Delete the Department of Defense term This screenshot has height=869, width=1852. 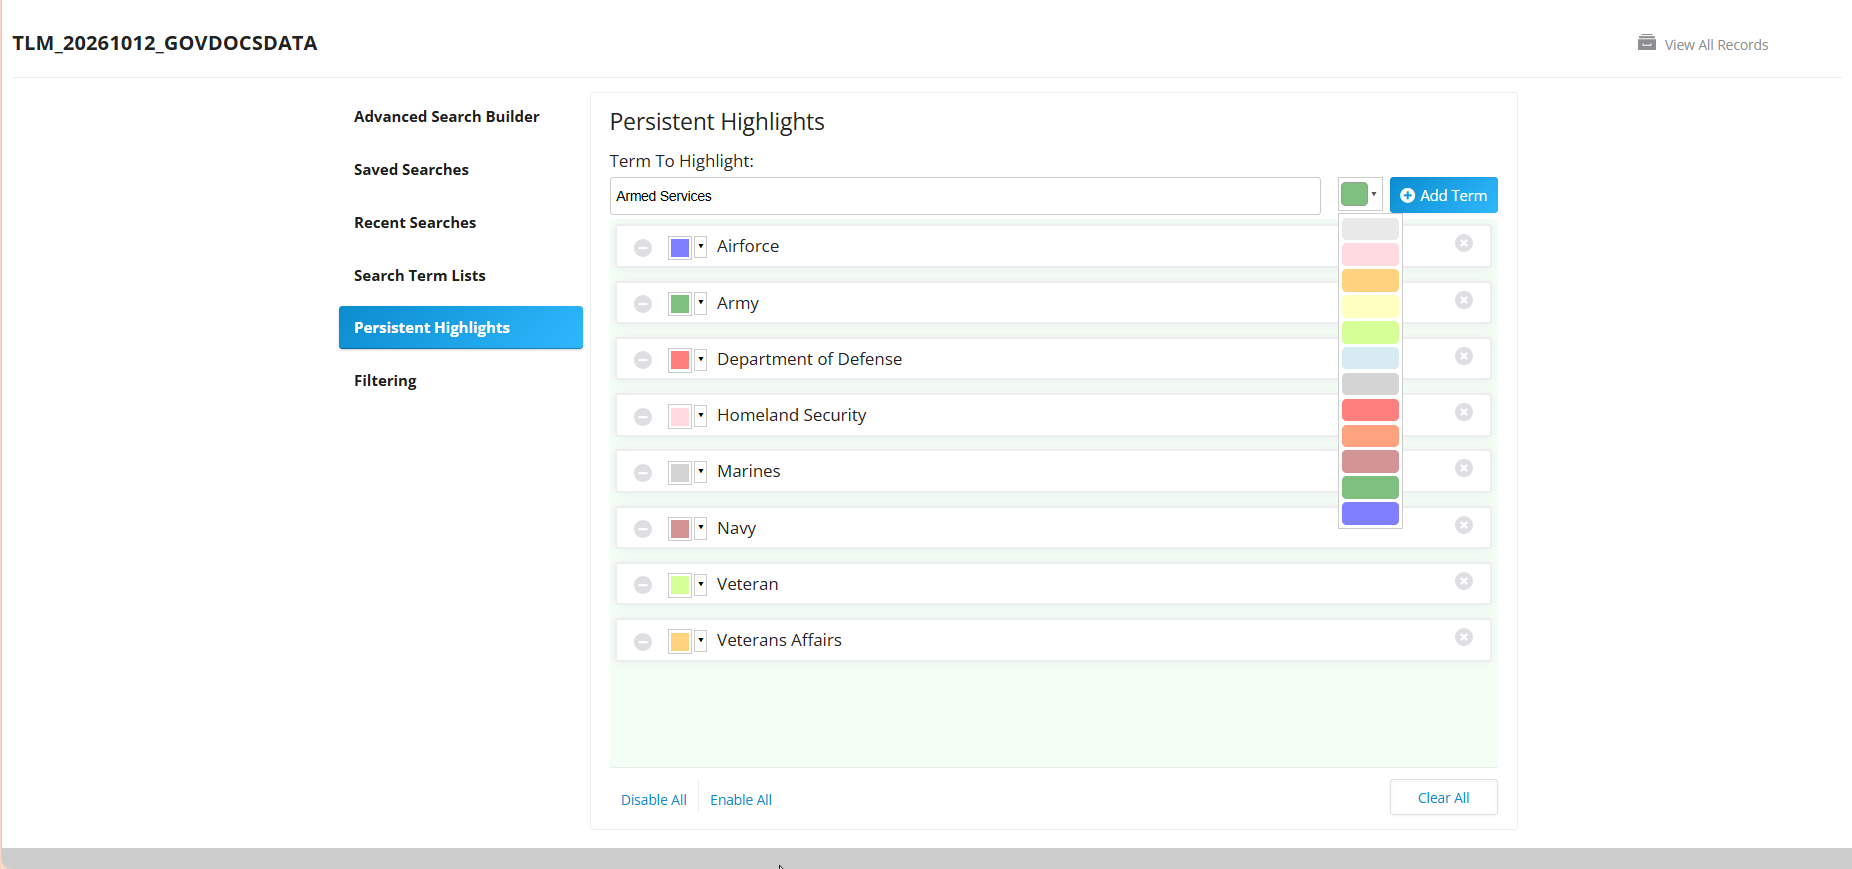tap(1464, 356)
